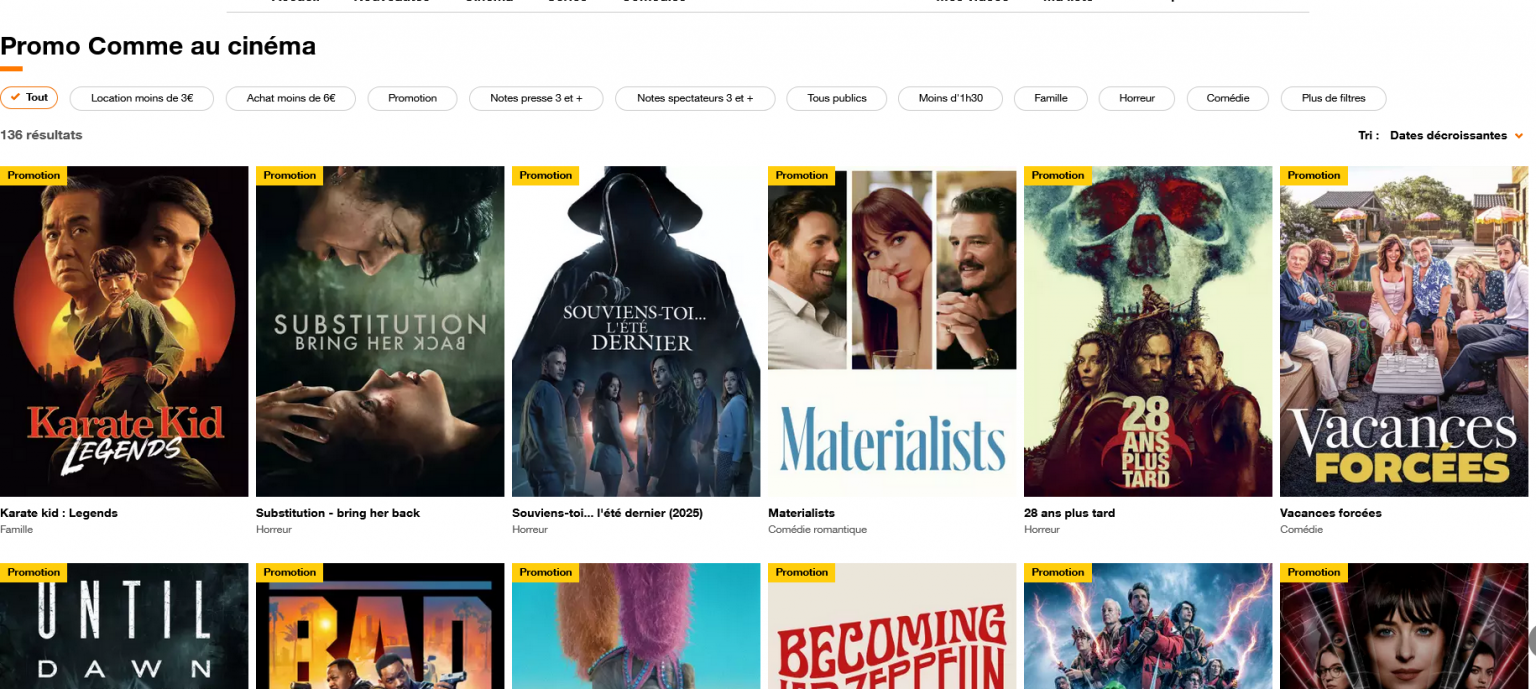Open the 'Dates décroissantes' sort dropdown
1536x689 pixels.
[1447, 136]
